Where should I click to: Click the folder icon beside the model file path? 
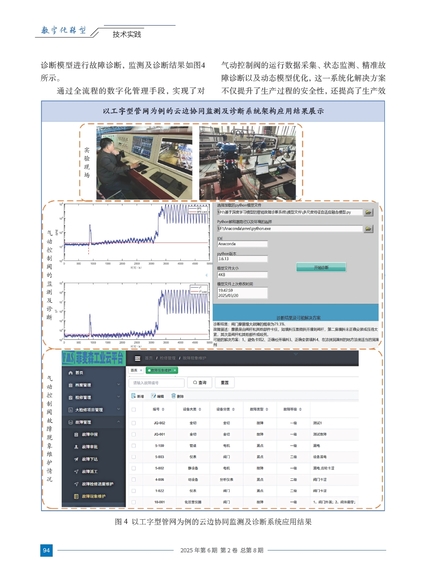[x=368, y=212]
